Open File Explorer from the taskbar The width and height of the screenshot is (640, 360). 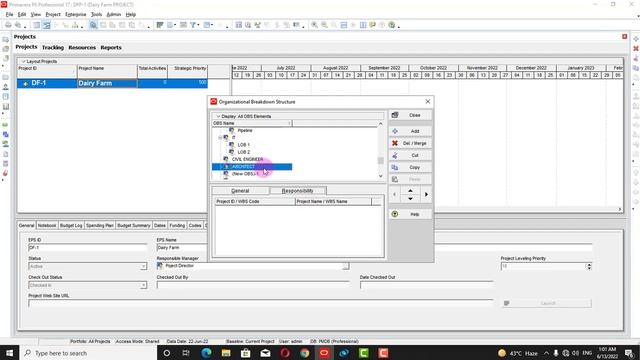click(x=226, y=353)
